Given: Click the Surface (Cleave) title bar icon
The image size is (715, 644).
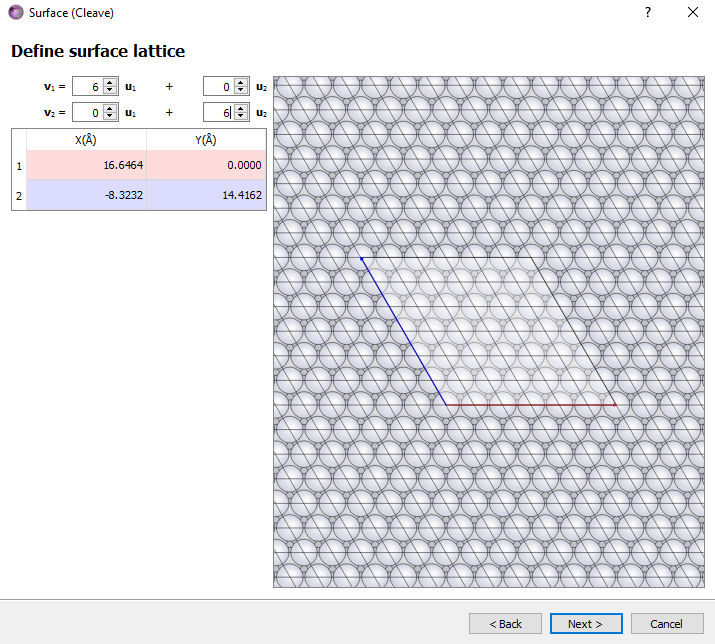Looking at the screenshot, I should click(x=16, y=12).
